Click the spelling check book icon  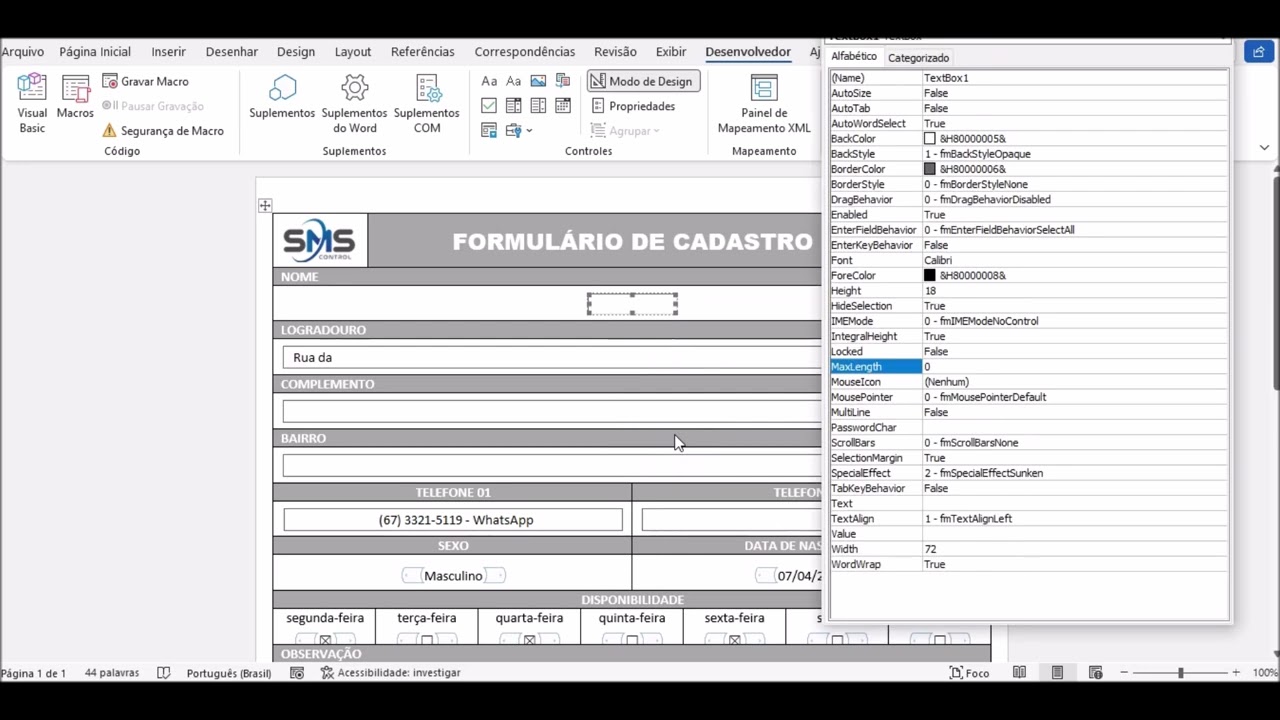pos(164,673)
